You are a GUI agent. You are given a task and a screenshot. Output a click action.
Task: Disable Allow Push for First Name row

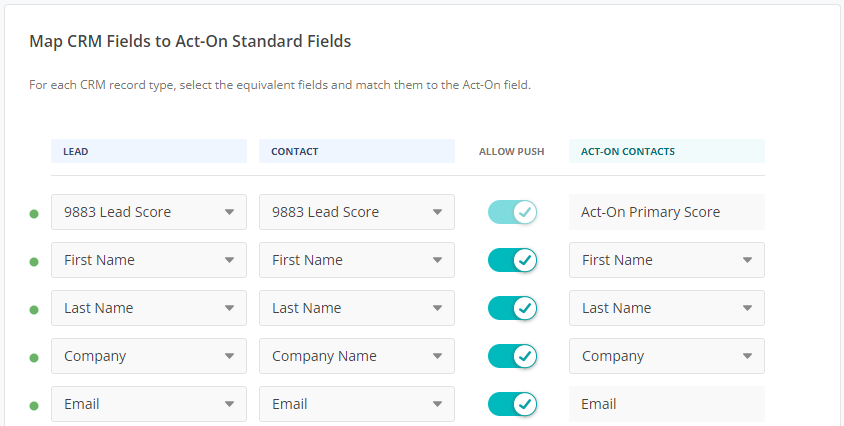tap(512, 260)
